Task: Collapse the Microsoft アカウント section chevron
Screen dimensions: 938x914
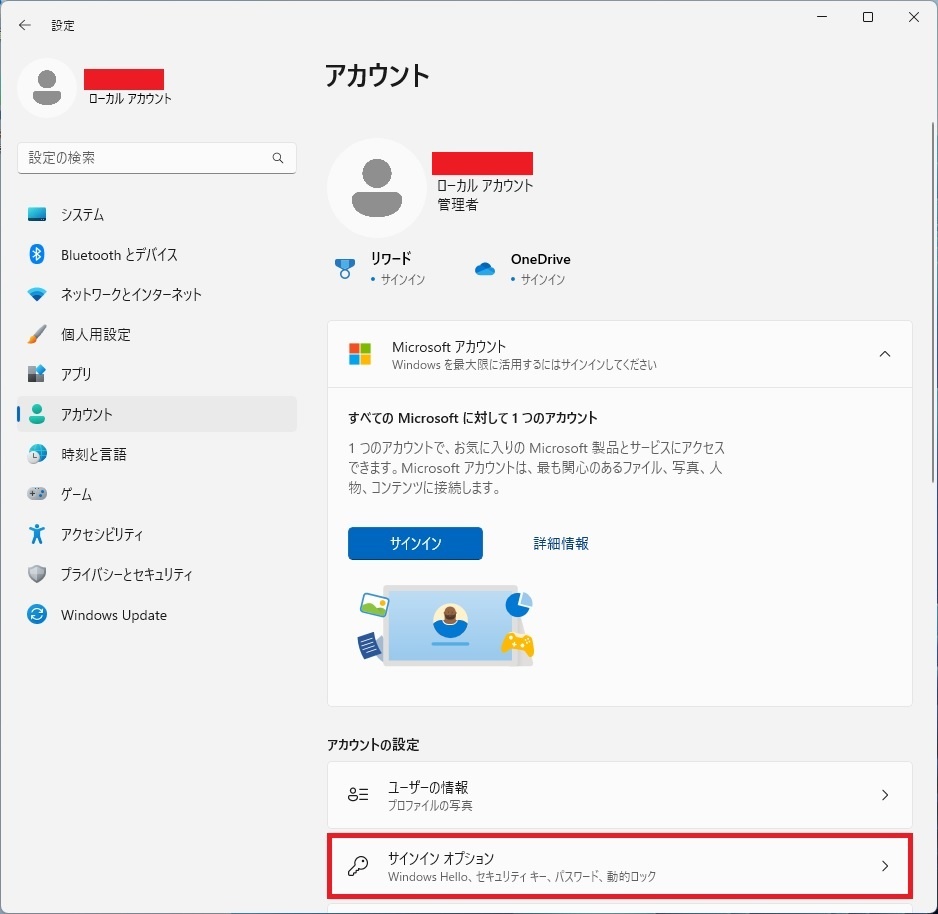Action: (885, 354)
